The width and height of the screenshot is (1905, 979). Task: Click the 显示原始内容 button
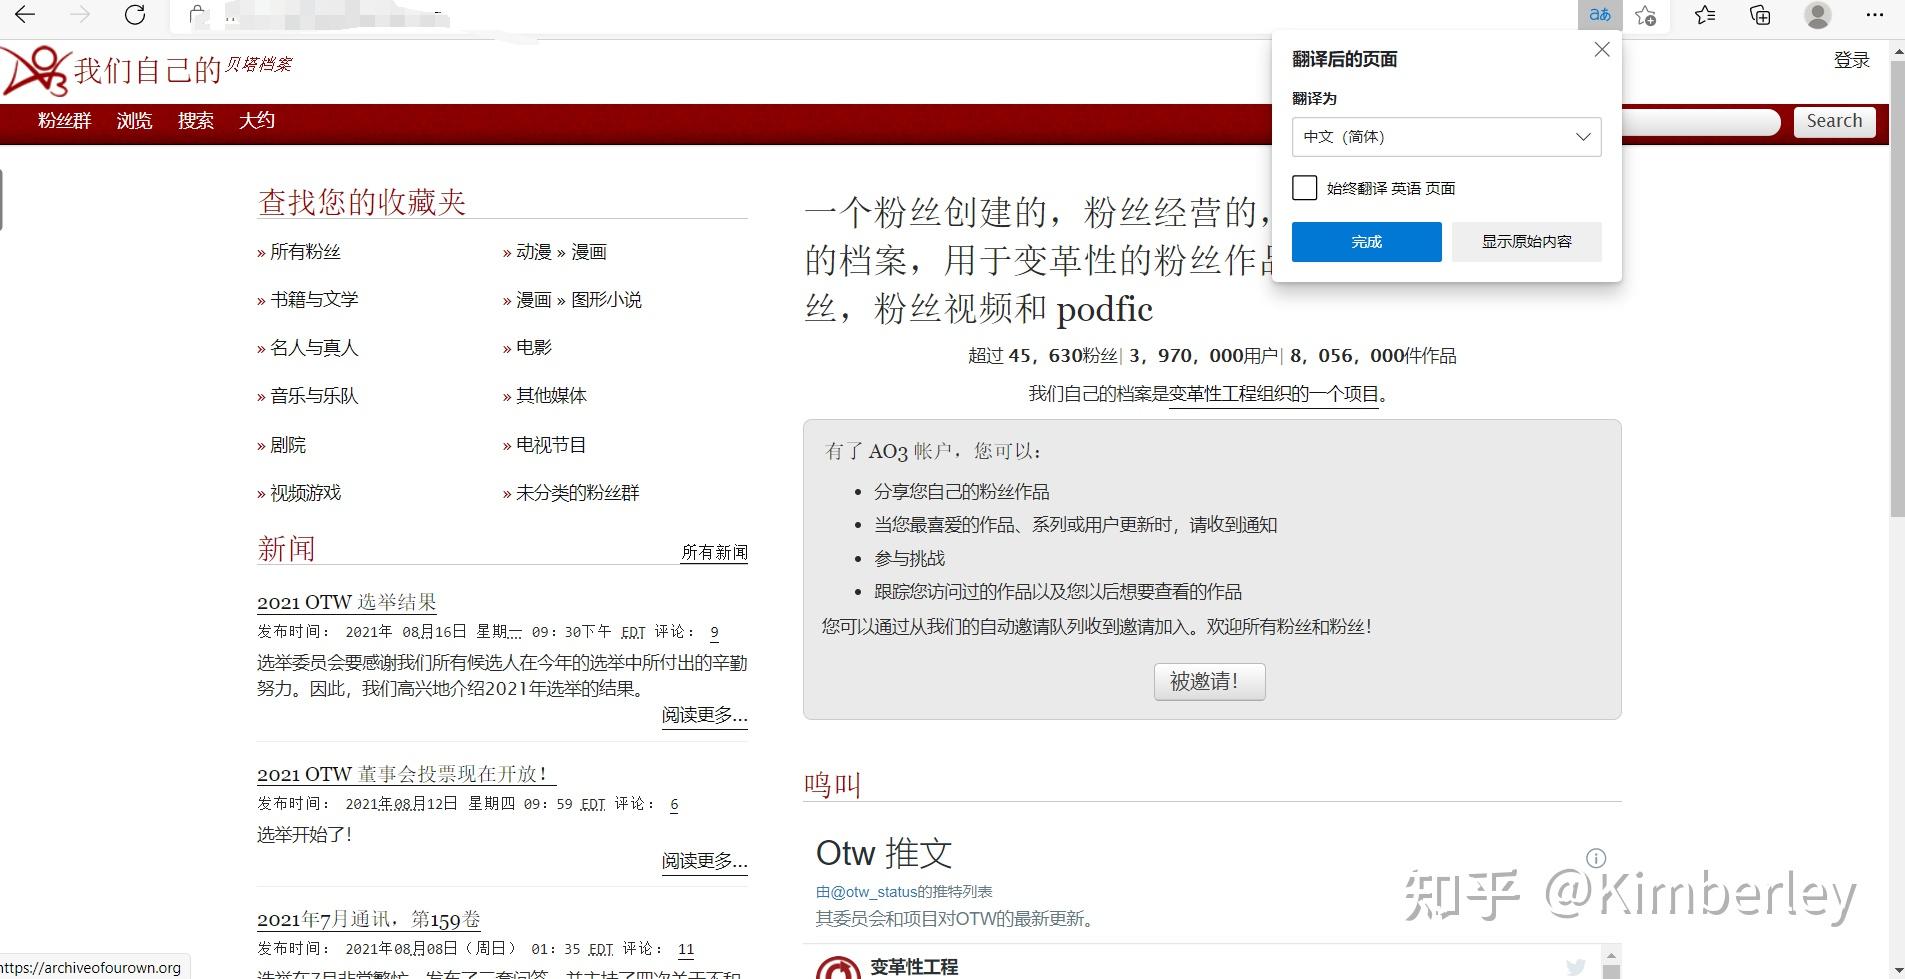[x=1526, y=242]
